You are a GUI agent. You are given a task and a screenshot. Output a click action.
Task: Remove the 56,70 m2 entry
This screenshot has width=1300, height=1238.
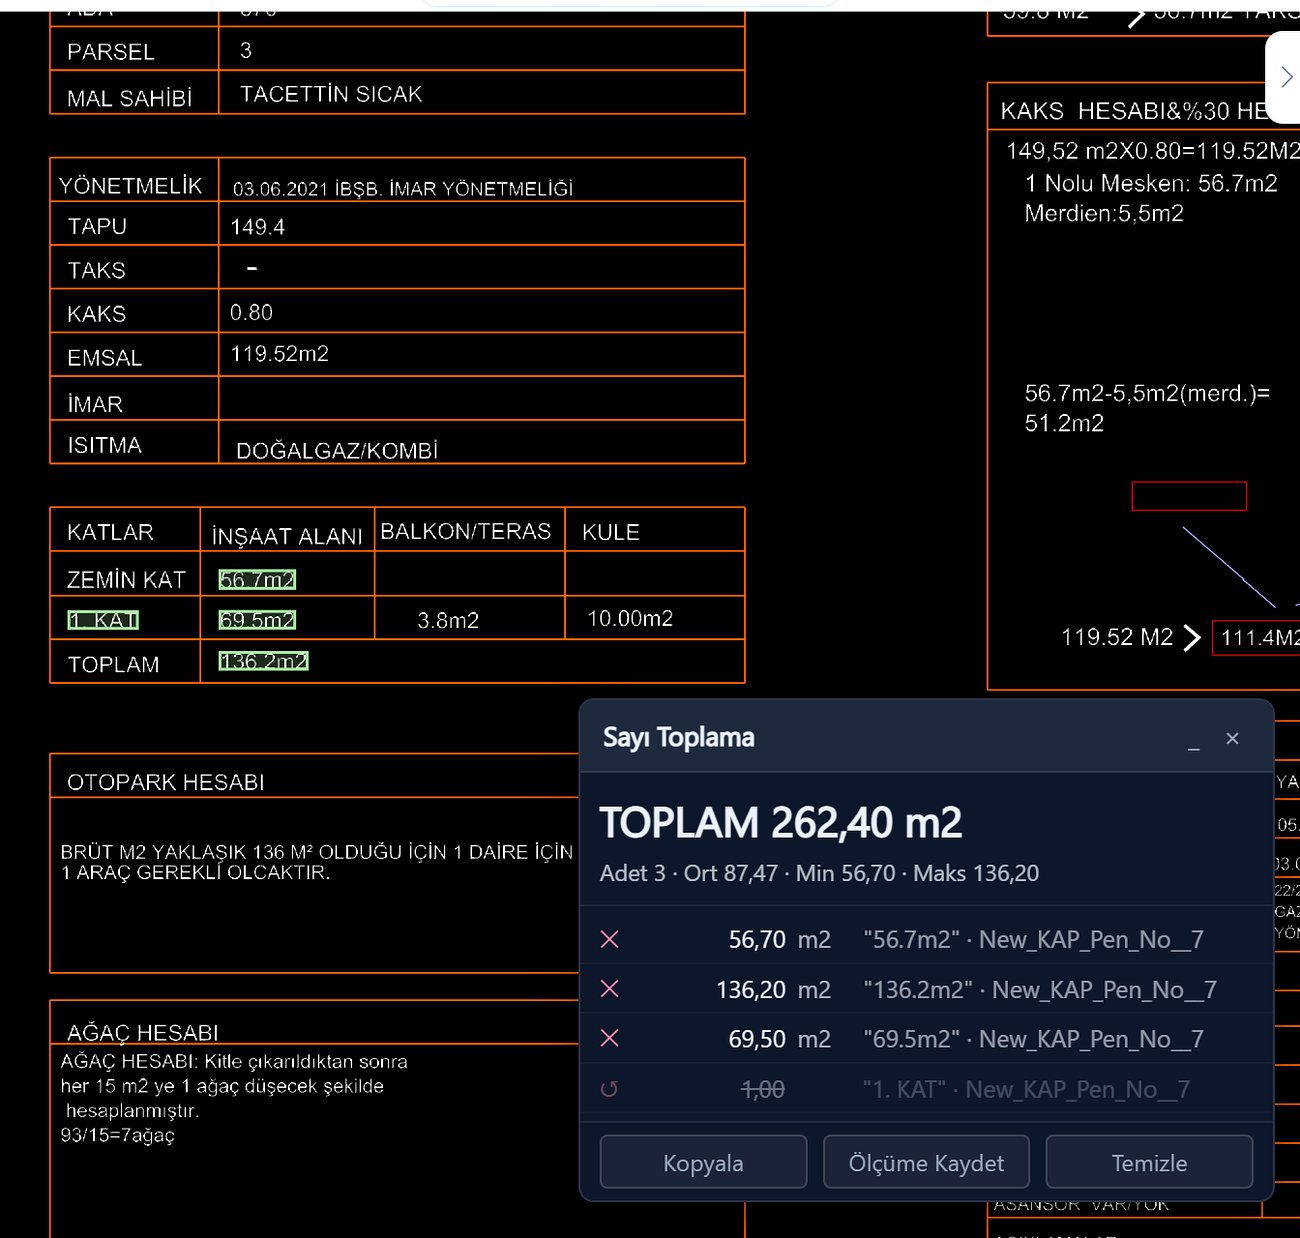[x=610, y=939]
